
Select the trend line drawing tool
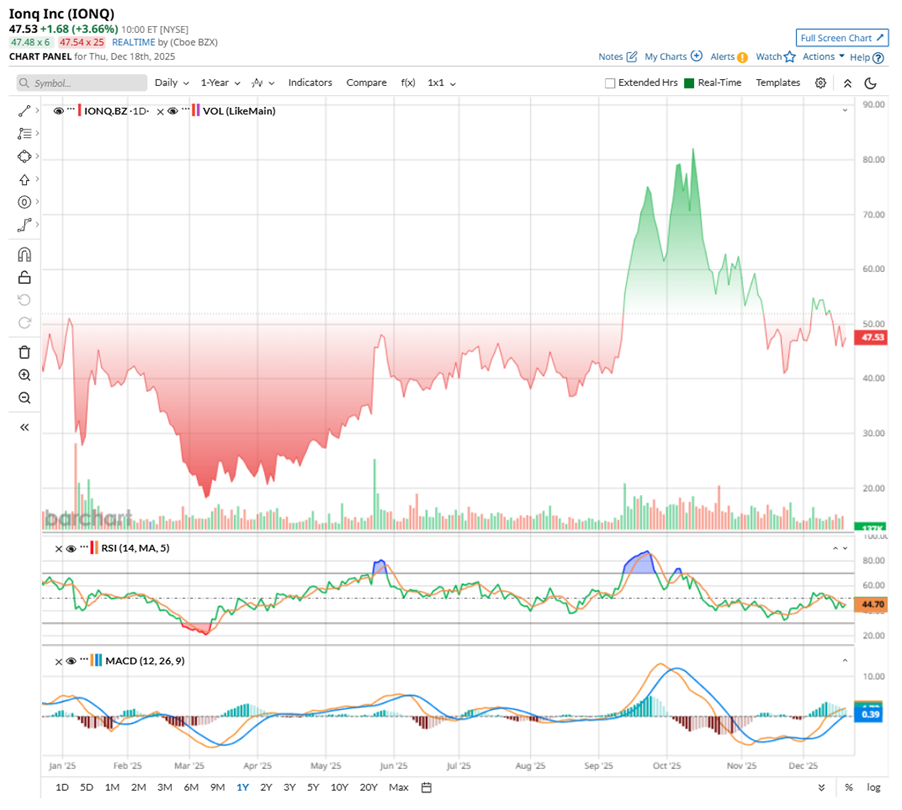[x=24, y=110]
